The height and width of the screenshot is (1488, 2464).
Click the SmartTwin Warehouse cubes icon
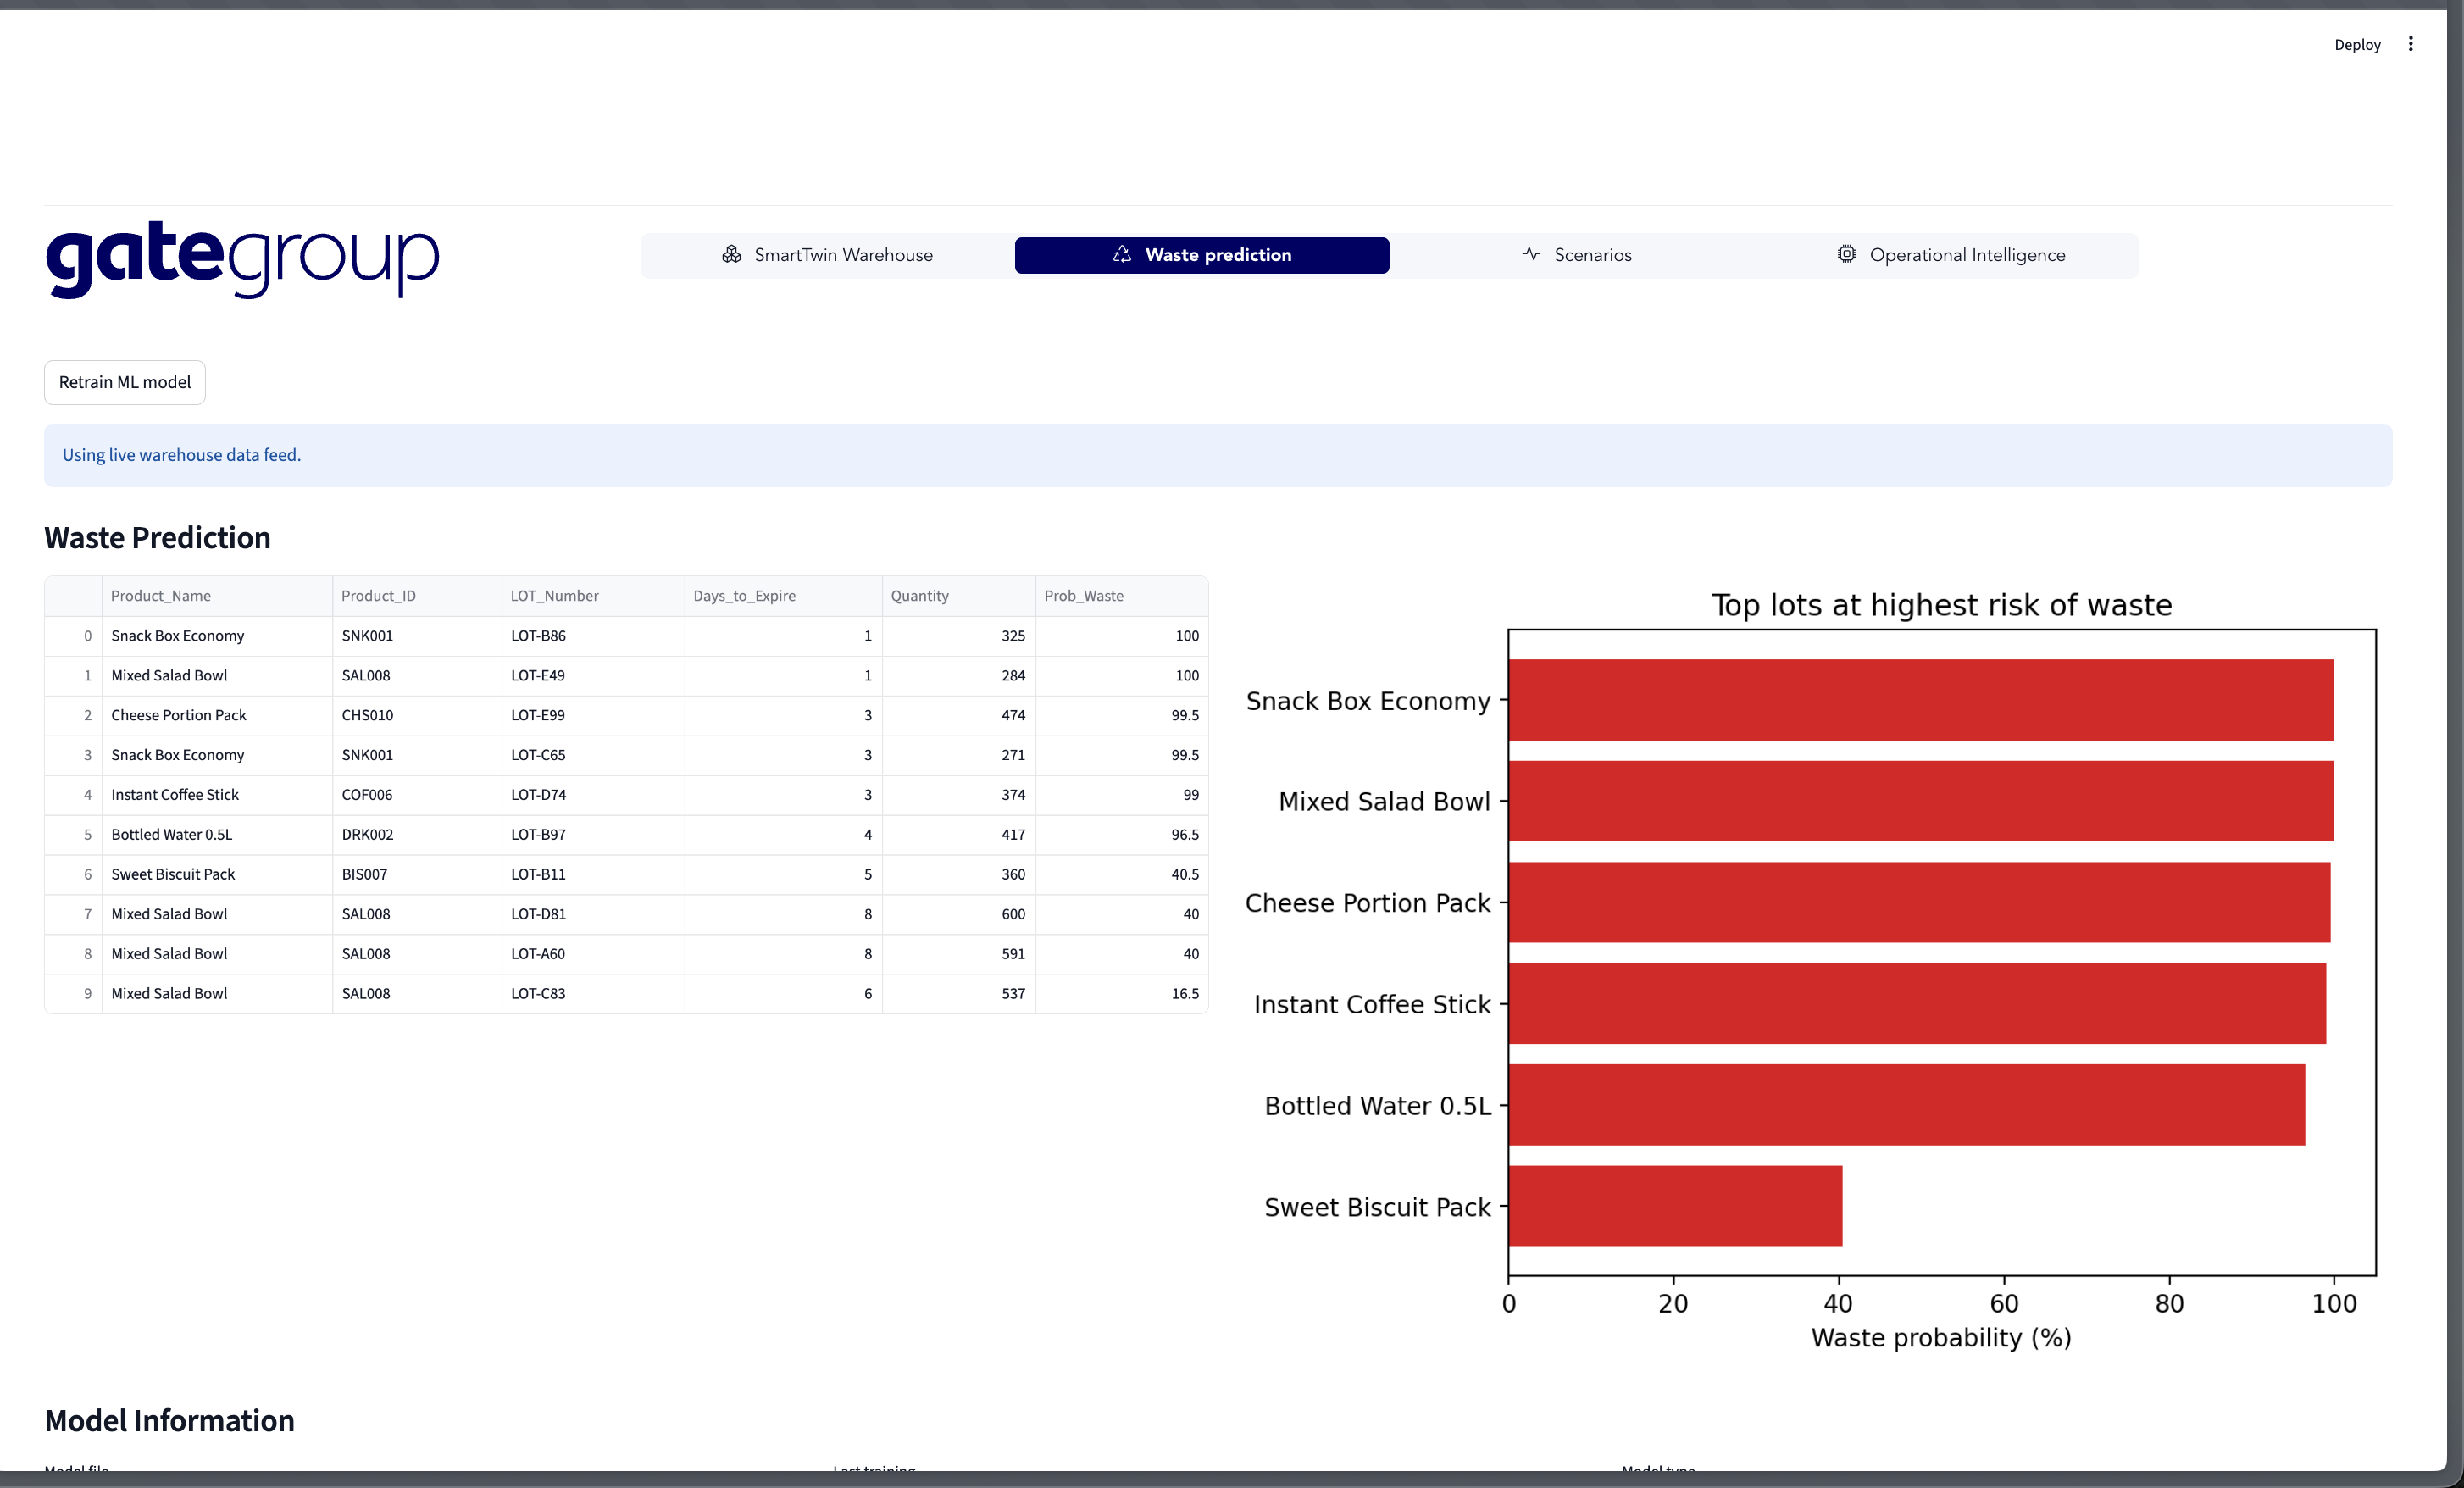coord(731,255)
